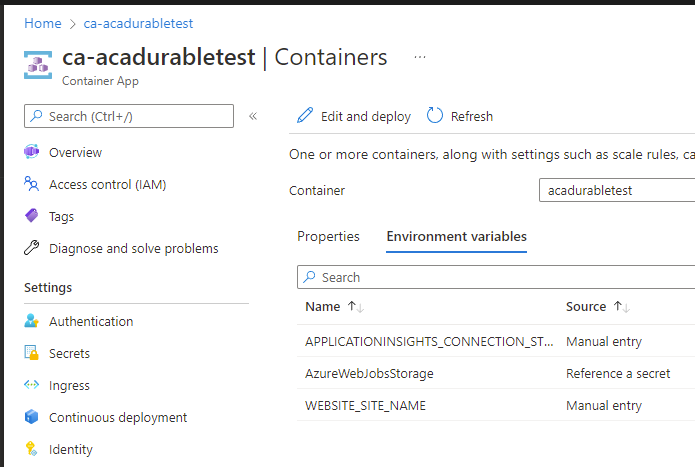Click the Secrets lock icon
The width and height of the screenshot is (695, 467).
[x=31, y=353]
